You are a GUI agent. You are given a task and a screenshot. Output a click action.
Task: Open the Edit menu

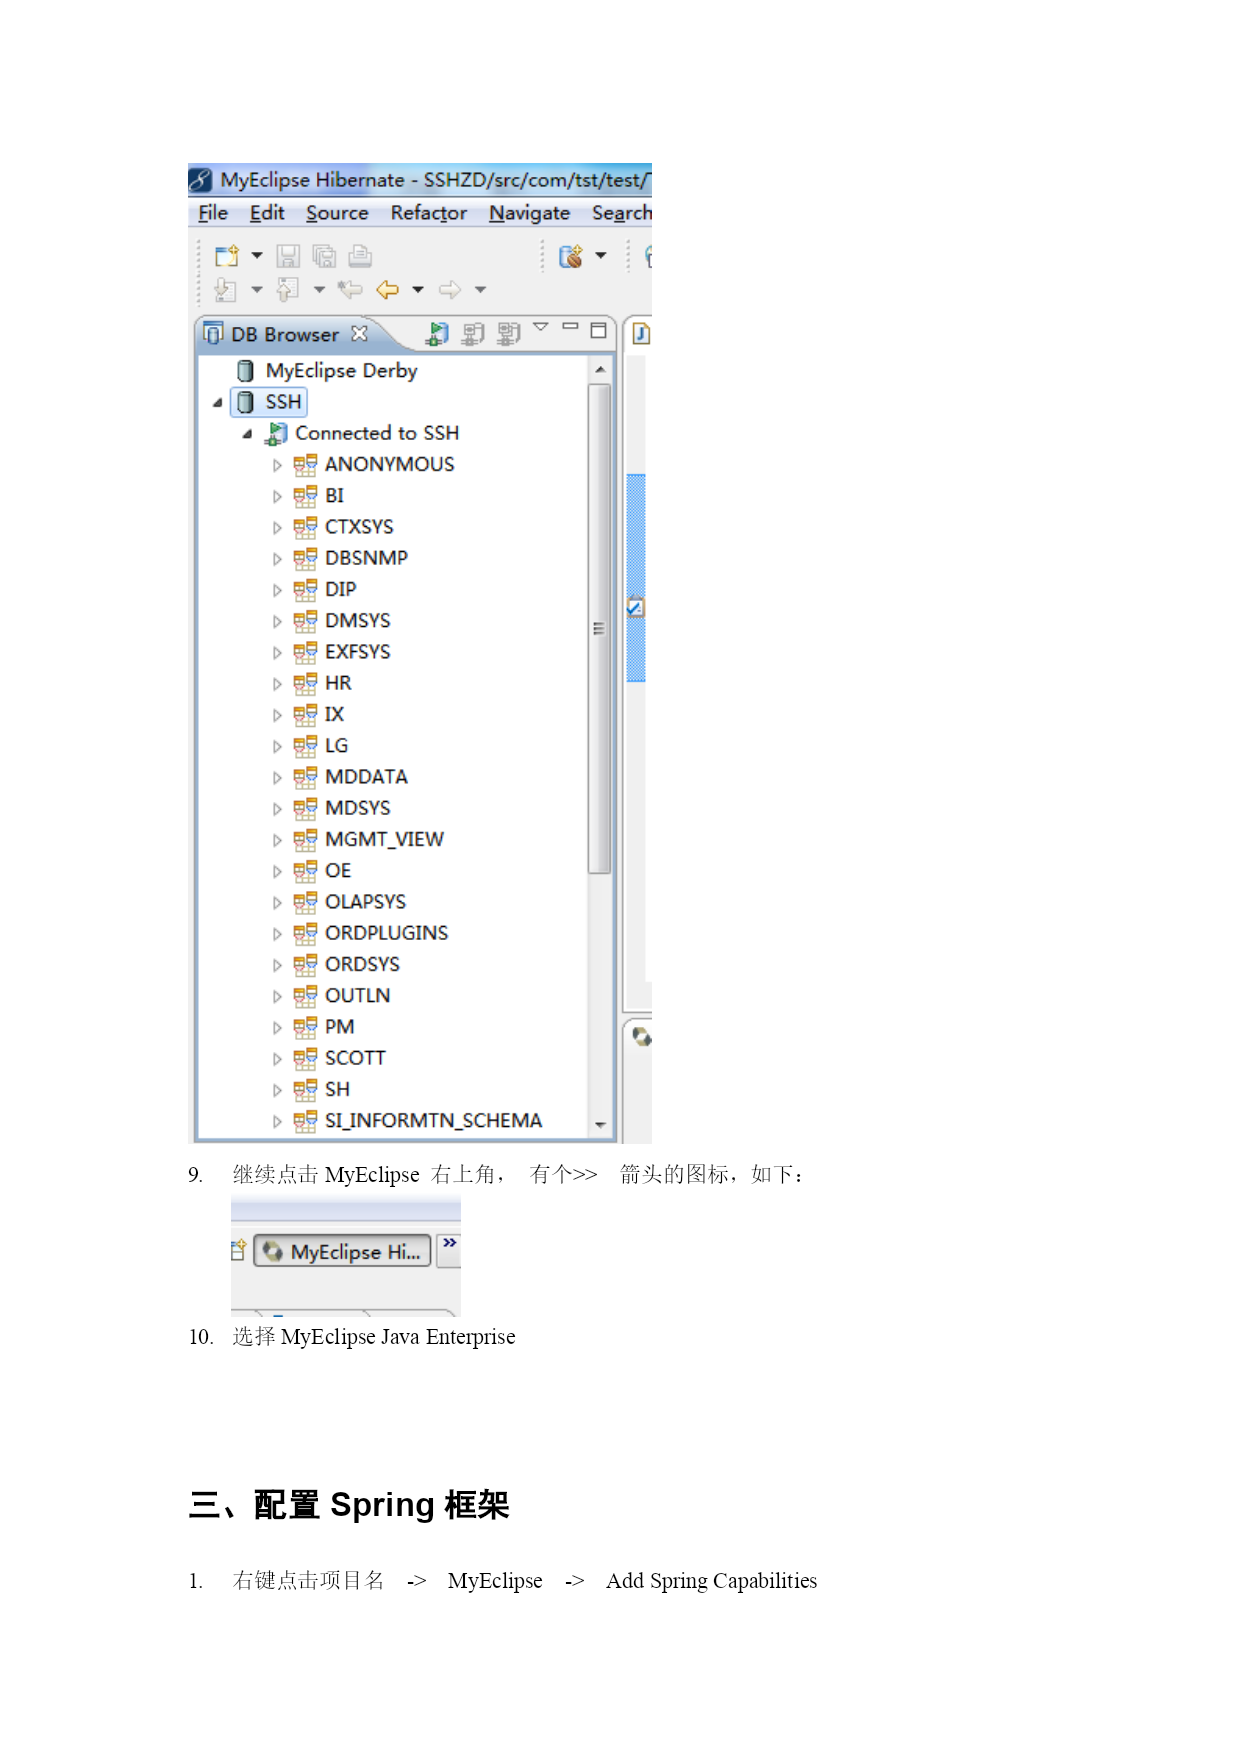click(x=267, y=213)
